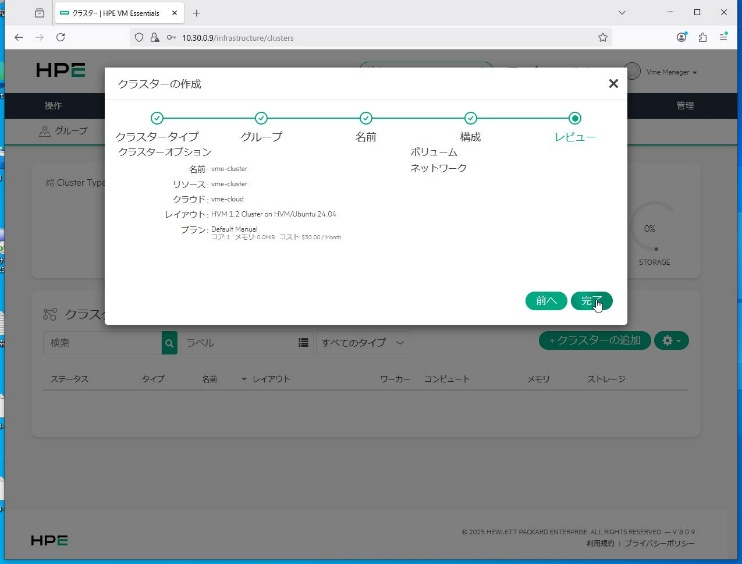The height and width of the screenshot is (564, 742).
Task: Select the クラスタータイプ step circle
Action: point(157,118)
